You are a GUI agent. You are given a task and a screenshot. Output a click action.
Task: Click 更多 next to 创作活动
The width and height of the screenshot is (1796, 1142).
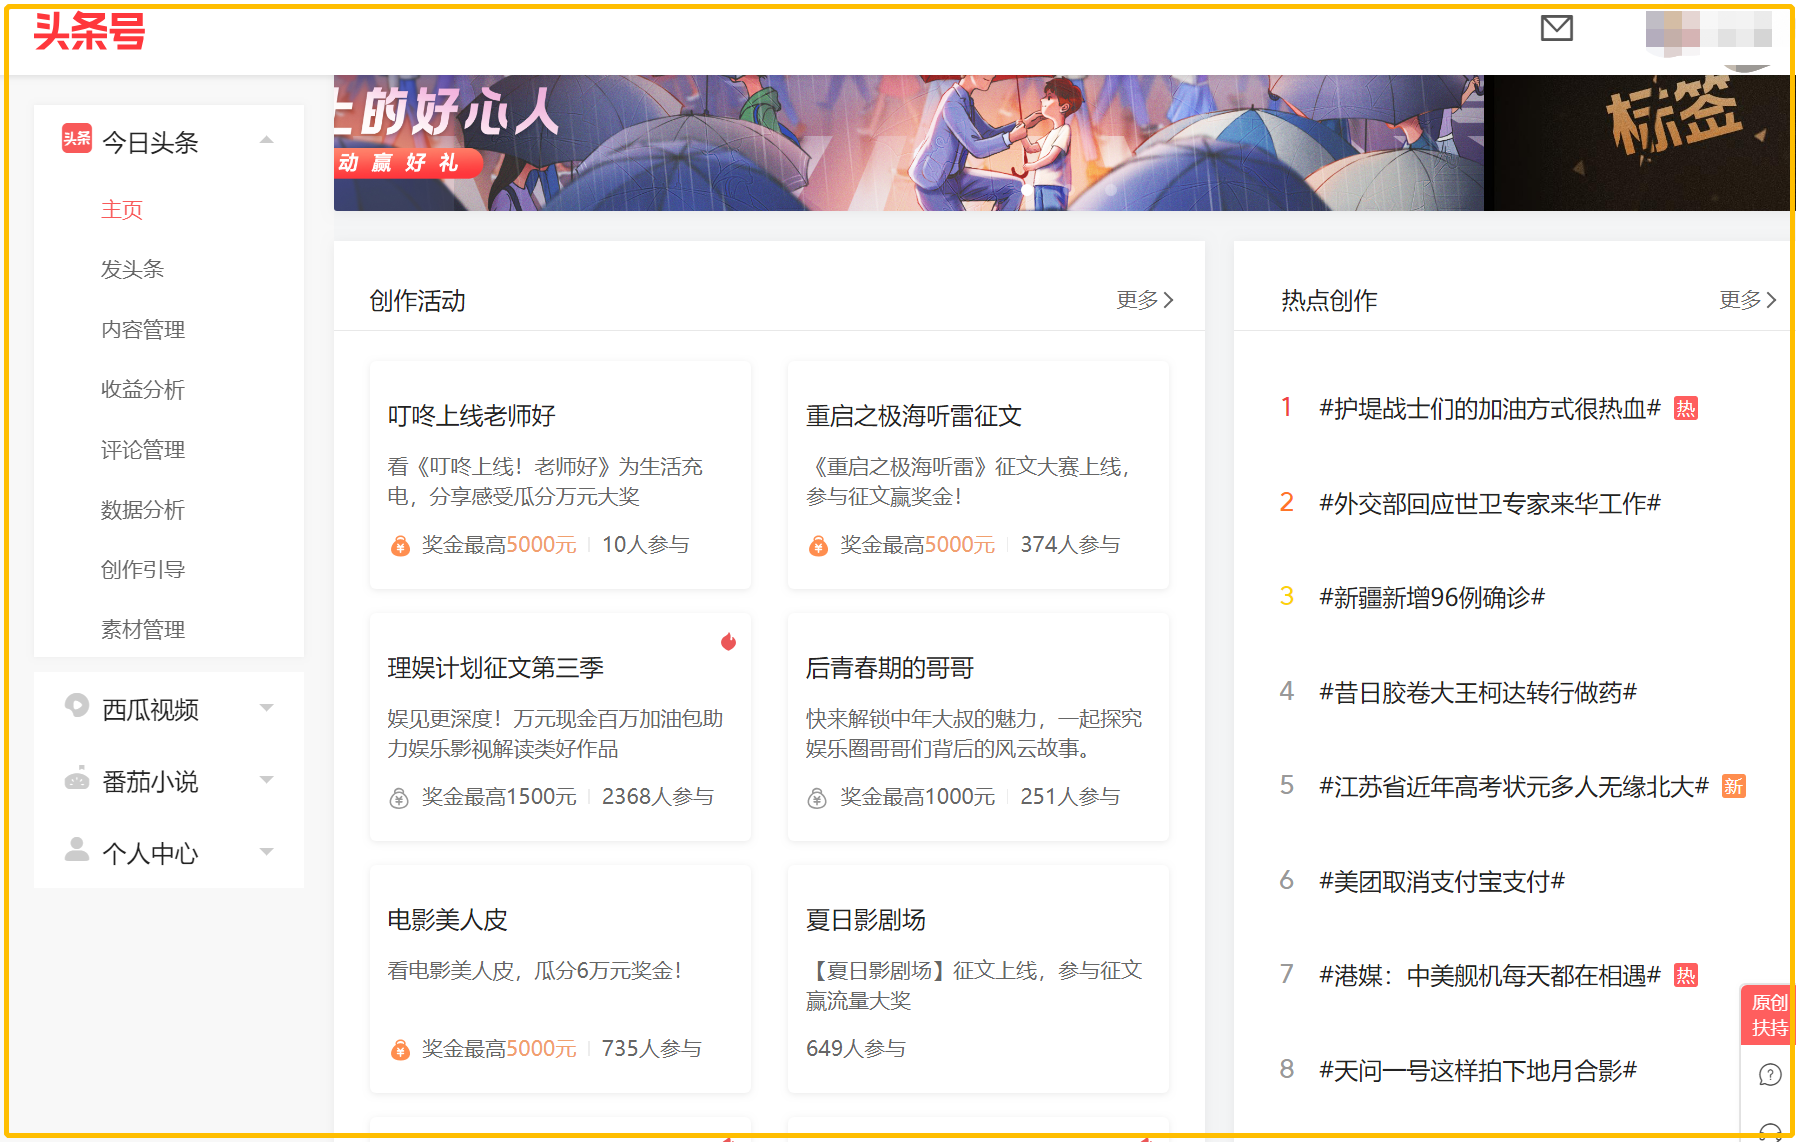(x=1144, y=300)
